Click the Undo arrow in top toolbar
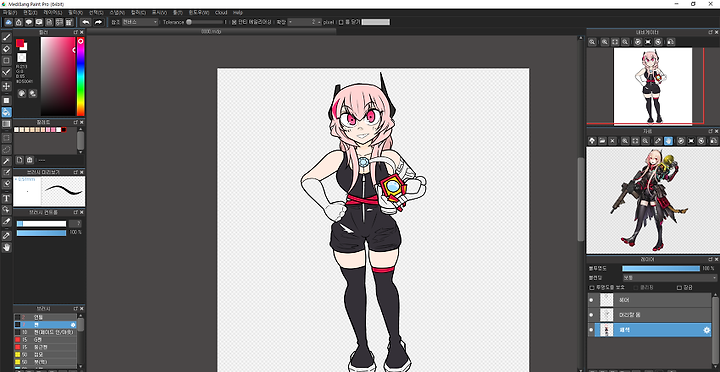This screenshot has width=720, height=372. point(85,22)
